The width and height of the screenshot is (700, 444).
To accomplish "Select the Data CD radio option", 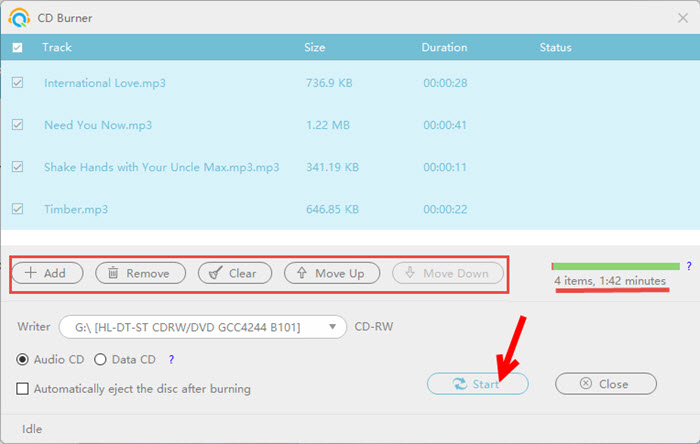I will click(x=104, y=360).
